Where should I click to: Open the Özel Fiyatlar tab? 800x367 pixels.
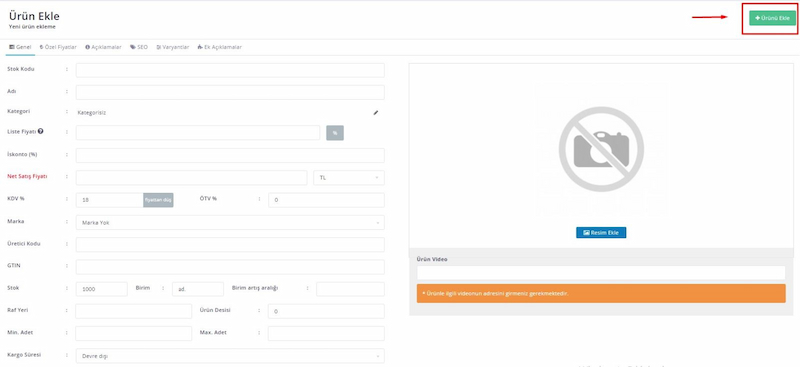click(58, 47)
